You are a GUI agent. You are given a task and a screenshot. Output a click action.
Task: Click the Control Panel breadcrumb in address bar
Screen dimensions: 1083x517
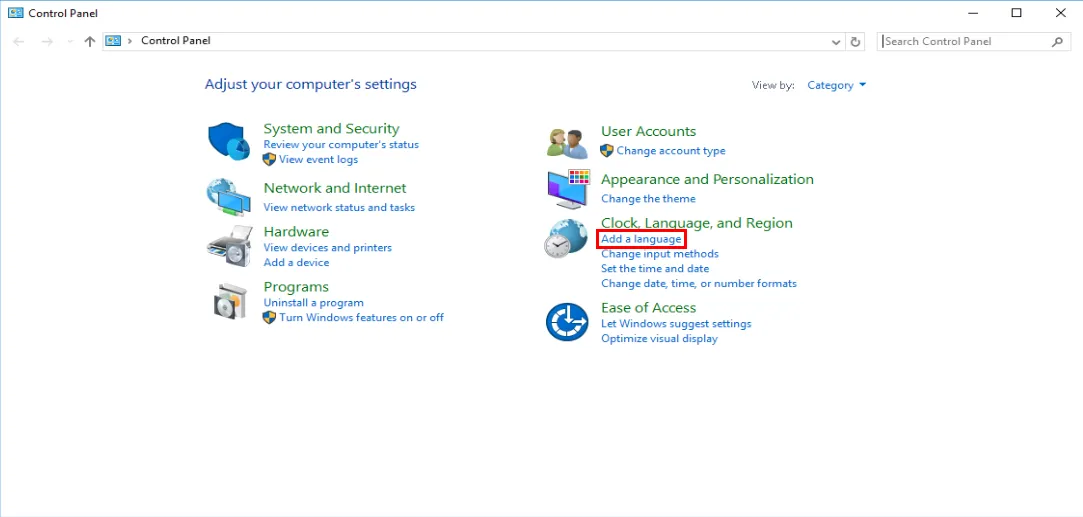tap(175, 41)
